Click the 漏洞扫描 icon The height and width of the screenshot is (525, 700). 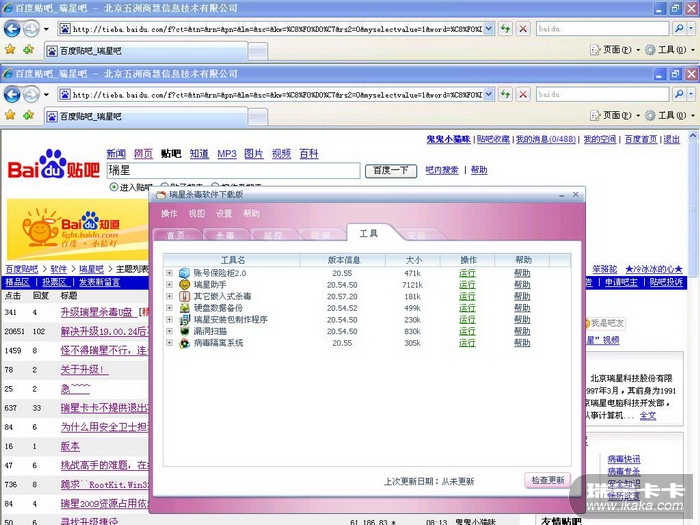pos(184,331)
